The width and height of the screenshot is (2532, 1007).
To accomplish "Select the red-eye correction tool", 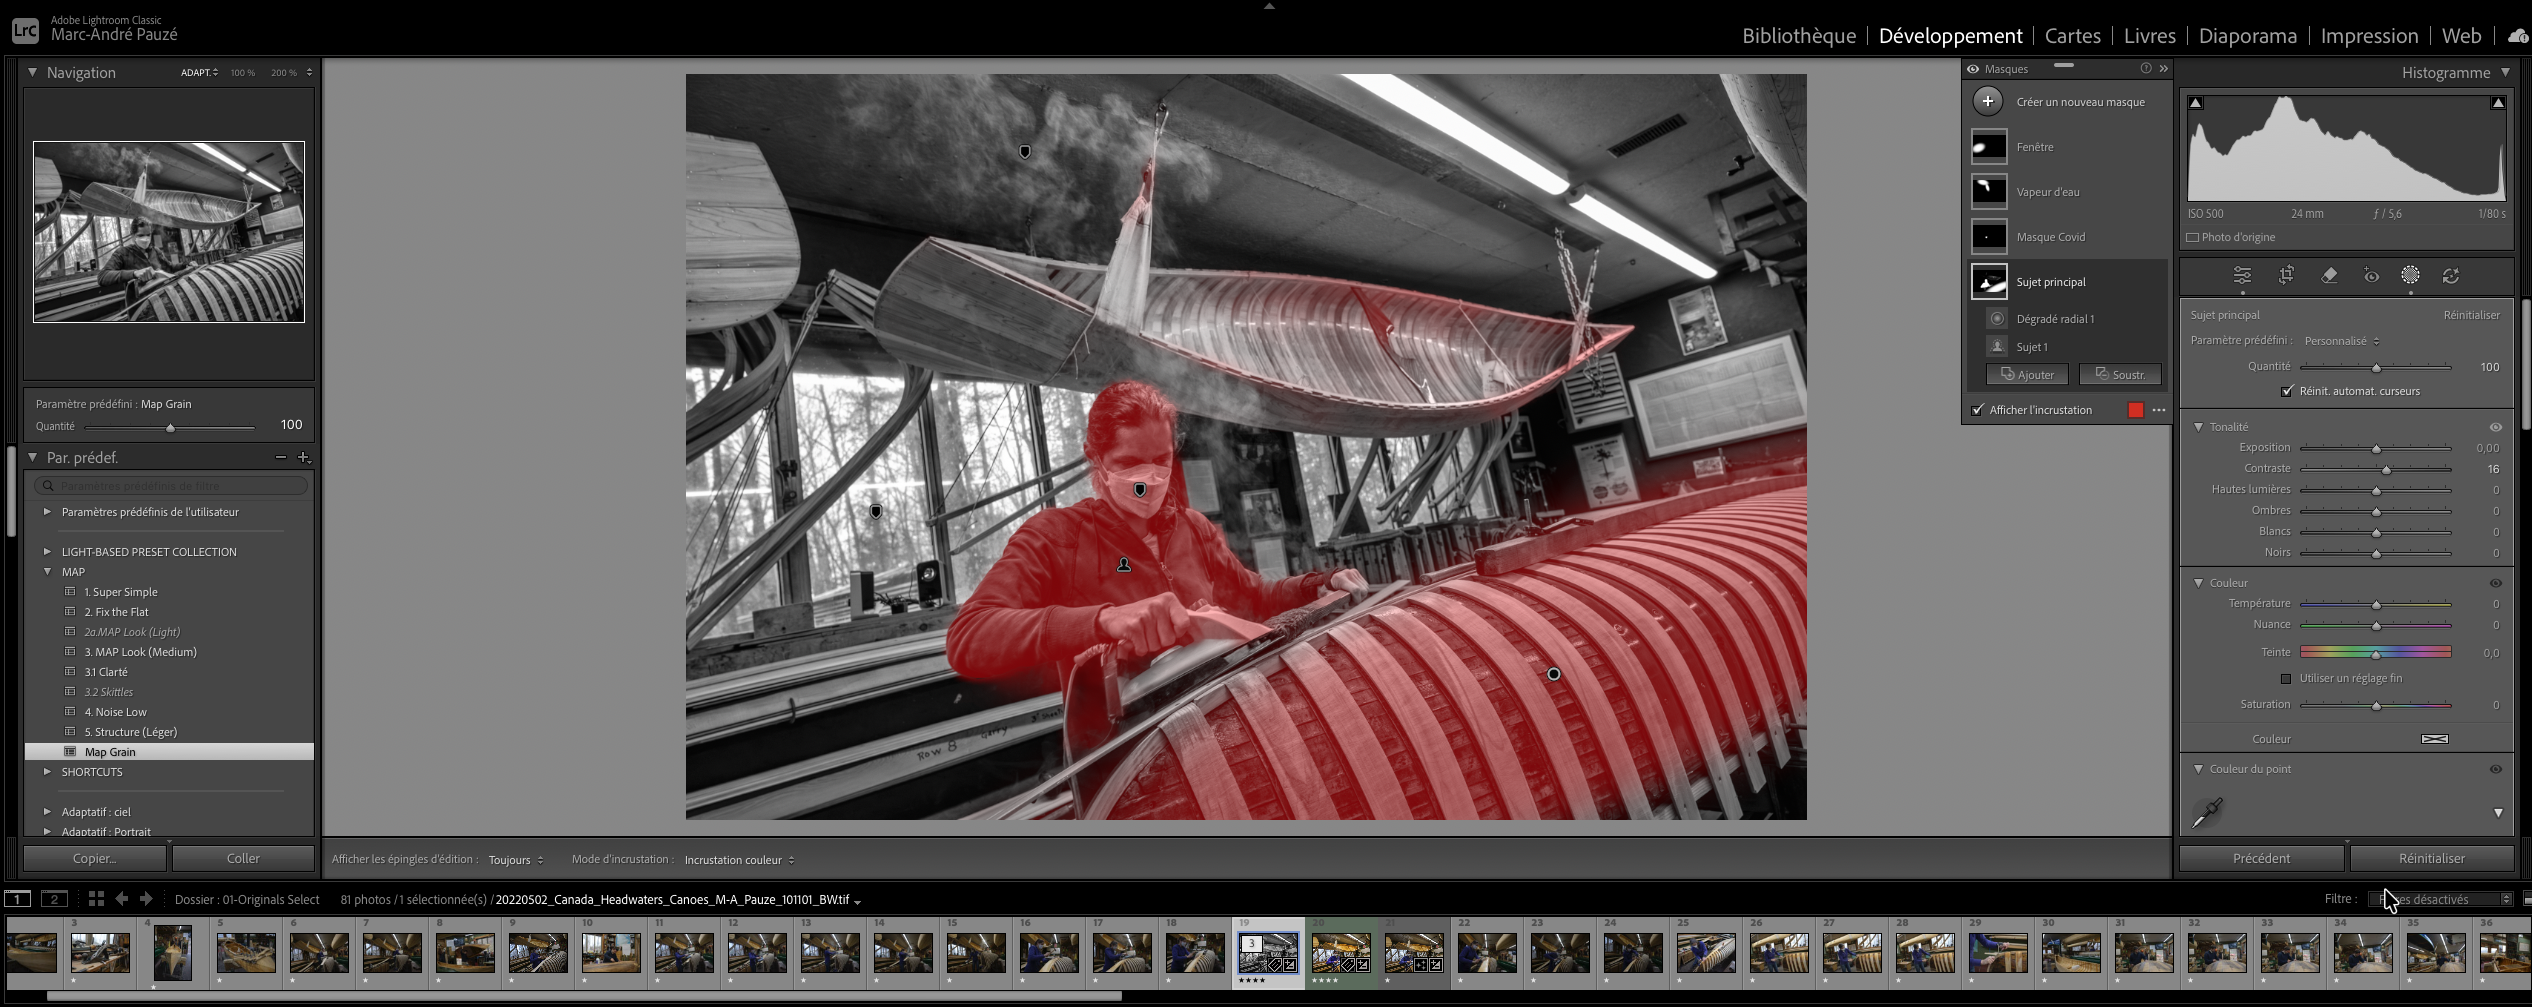I will click(2371, 276).
